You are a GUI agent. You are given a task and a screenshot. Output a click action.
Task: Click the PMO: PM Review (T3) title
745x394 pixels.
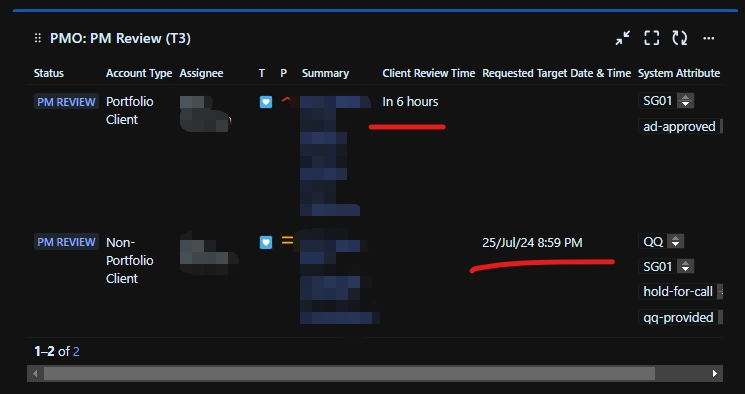(x=120, y=38)
